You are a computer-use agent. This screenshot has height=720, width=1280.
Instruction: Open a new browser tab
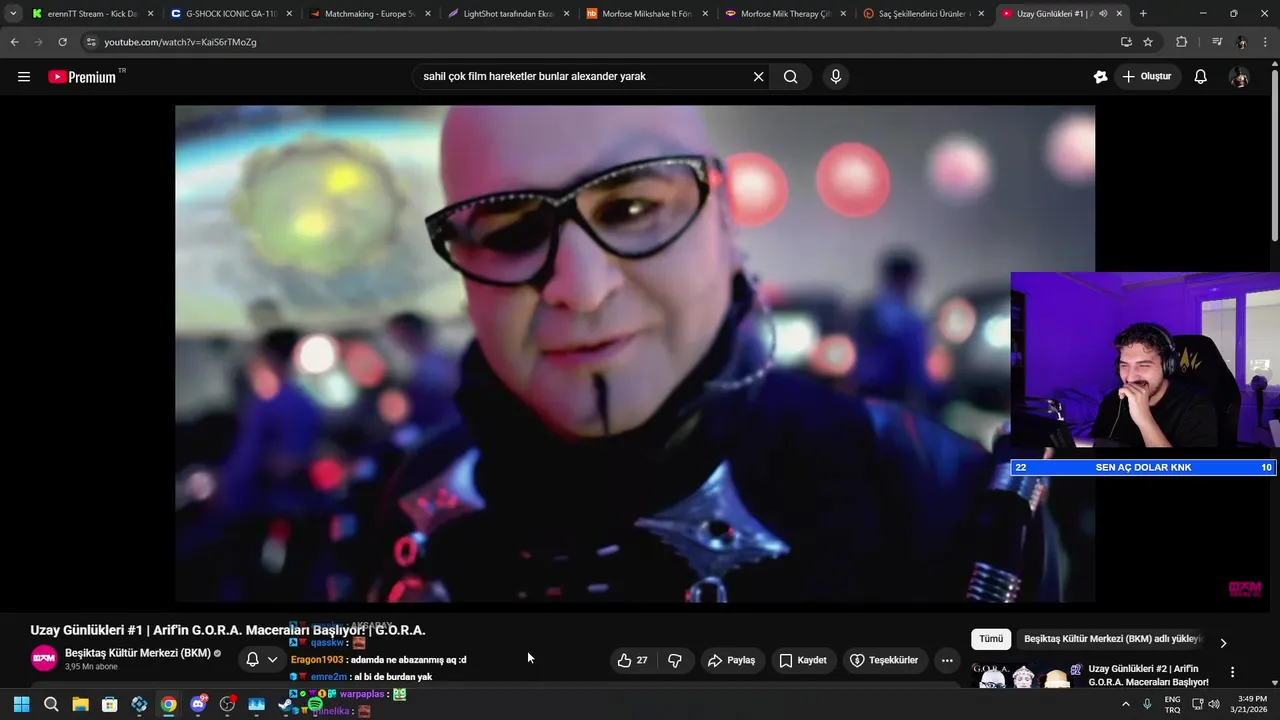click(1143, 14)
